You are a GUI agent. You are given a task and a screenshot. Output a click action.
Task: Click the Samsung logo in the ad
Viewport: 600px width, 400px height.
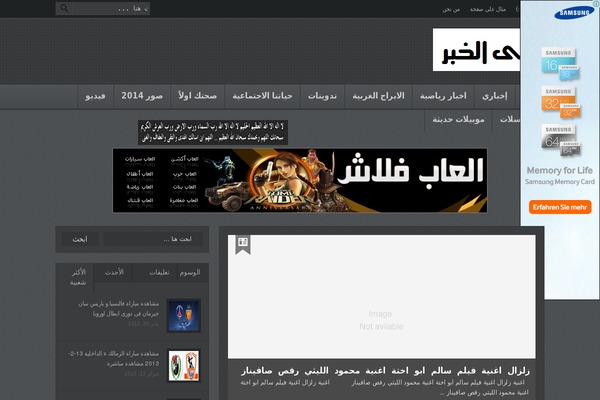[x=574, y=13]
